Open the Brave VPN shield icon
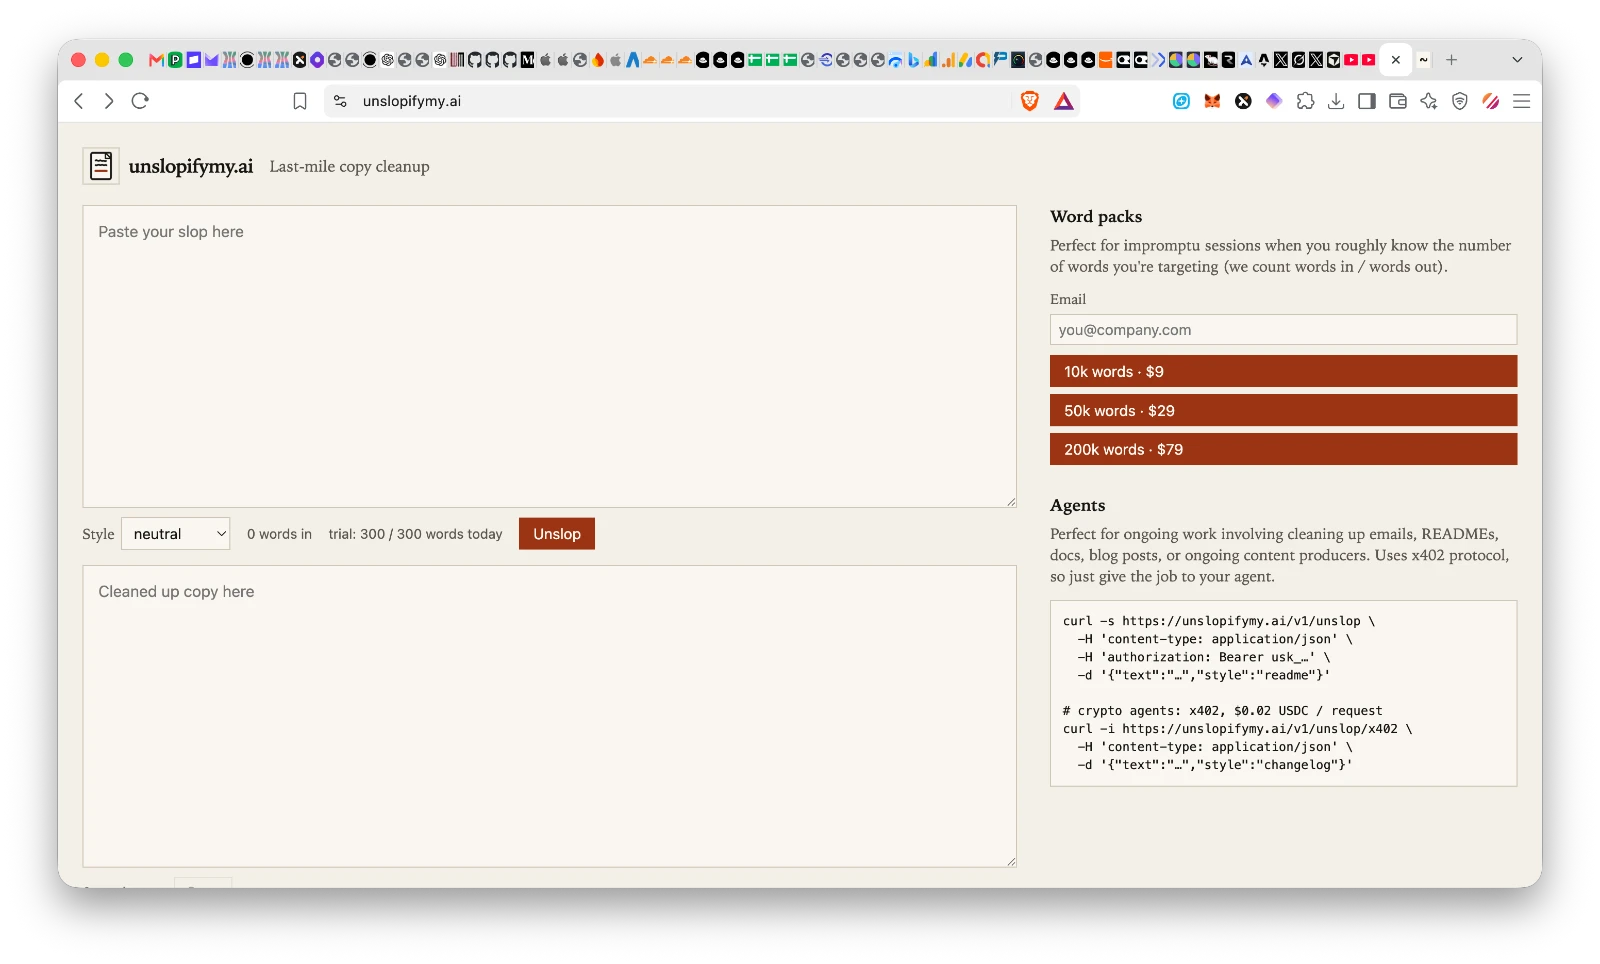The width and height of the screenshot is (1600, 964). tap(1460, 101)
